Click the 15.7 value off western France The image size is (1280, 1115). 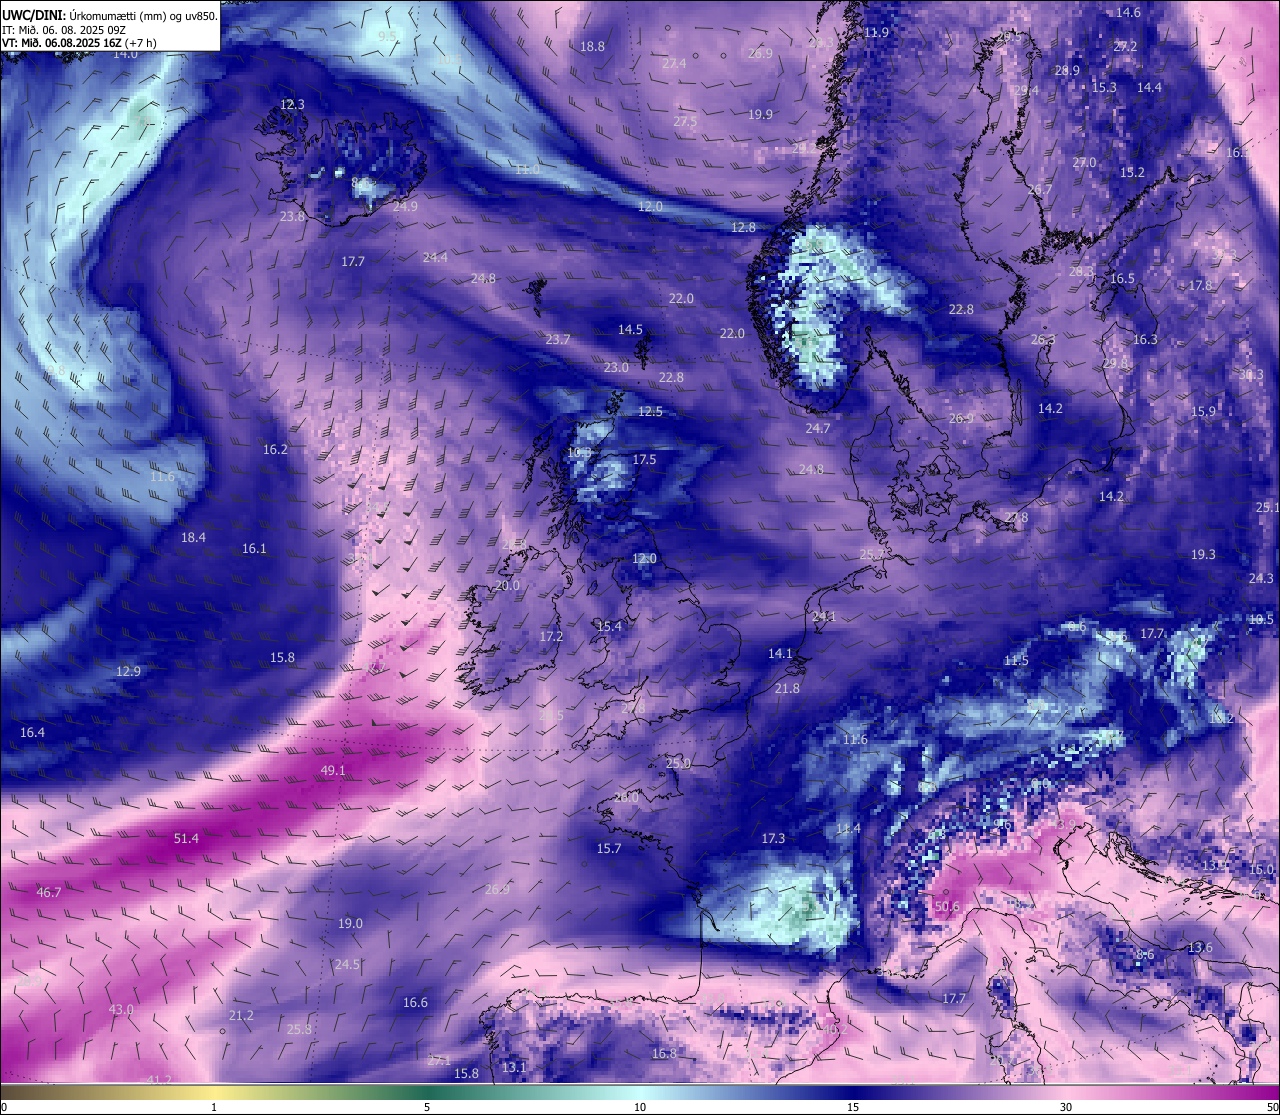[609, 848]
